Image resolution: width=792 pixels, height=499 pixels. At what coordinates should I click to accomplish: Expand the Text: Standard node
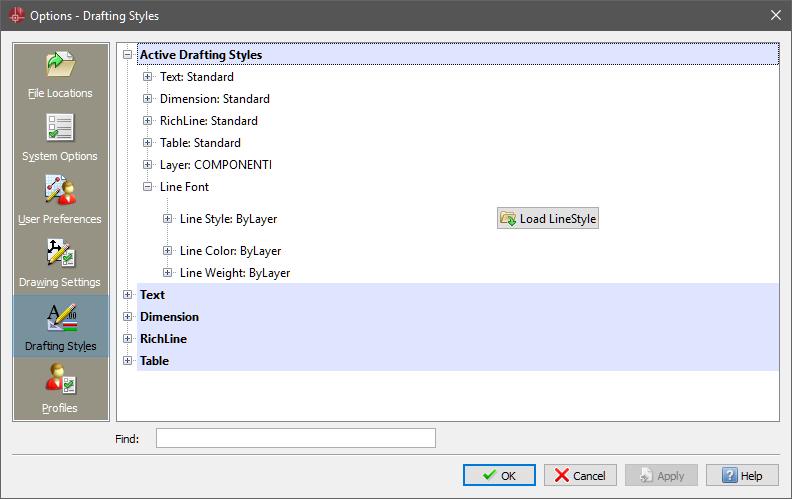click(x=147, y=77)
